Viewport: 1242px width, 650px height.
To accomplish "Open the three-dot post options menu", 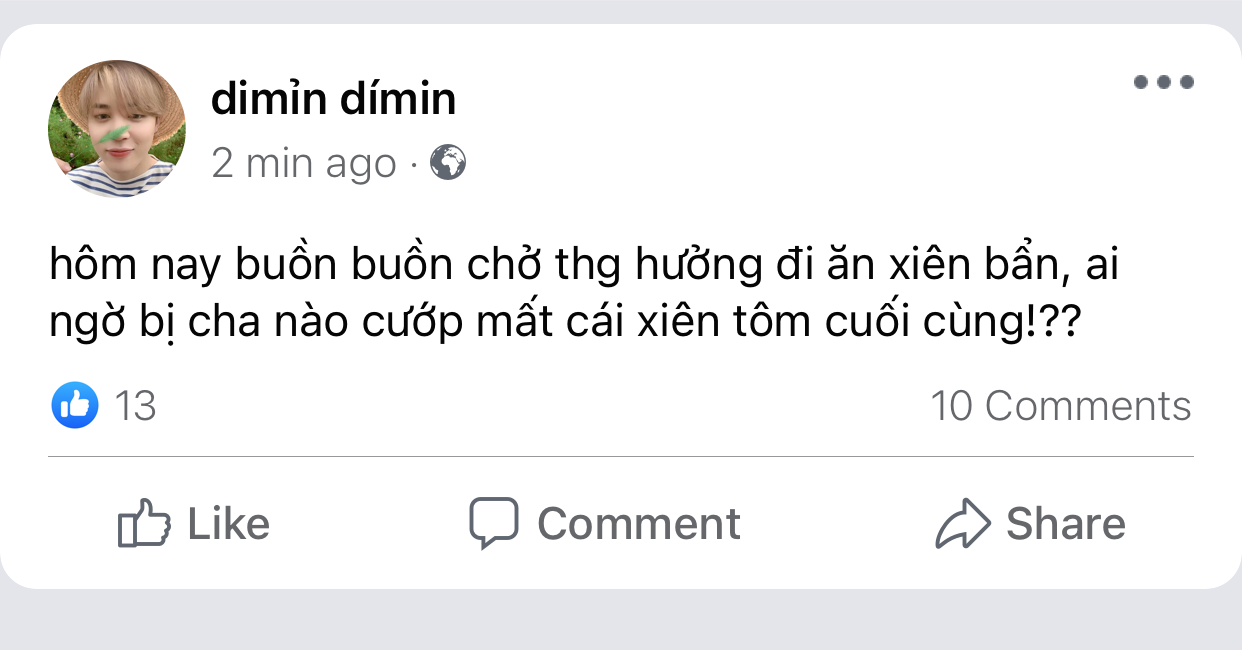I will pyautogui.click(x=1163, y=83).
